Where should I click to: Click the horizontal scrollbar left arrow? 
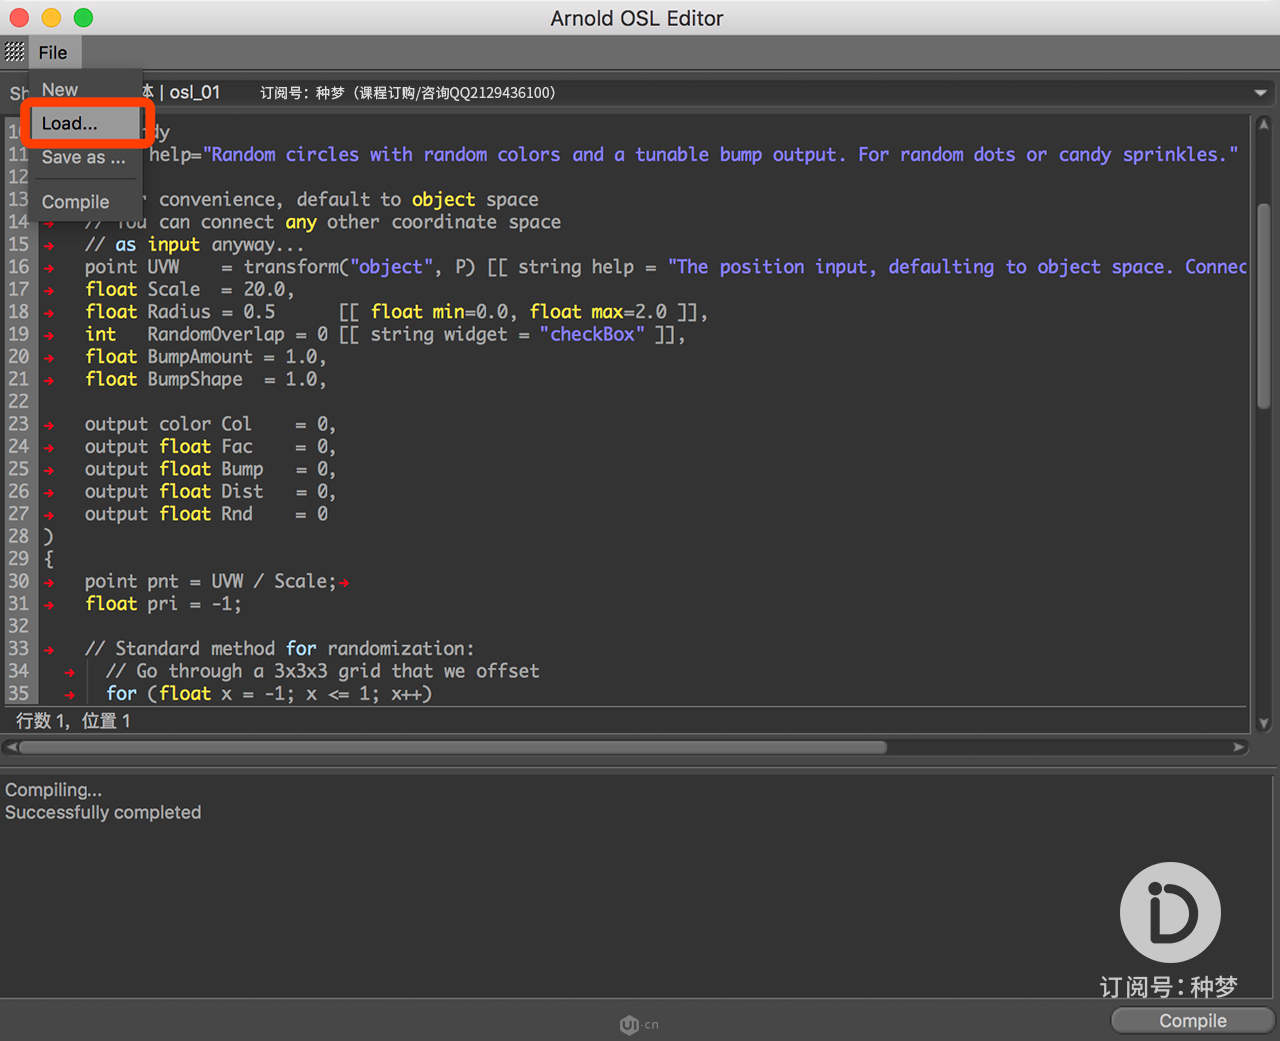10,747
